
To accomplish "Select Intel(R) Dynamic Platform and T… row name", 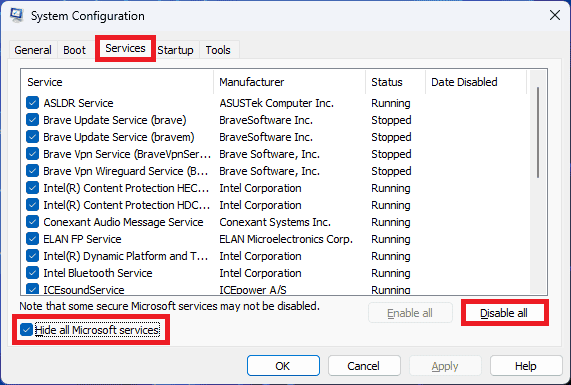I will (126, 256).
